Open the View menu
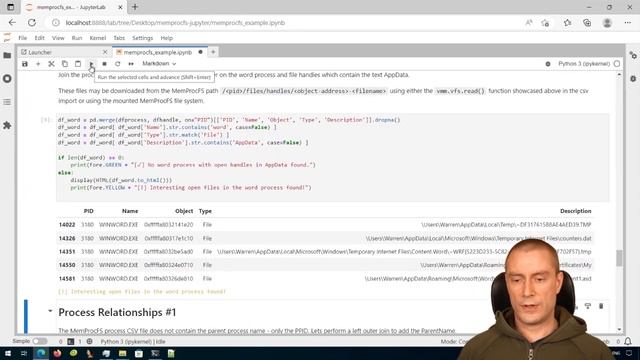The image size is (640, 360). coord(58,38)
